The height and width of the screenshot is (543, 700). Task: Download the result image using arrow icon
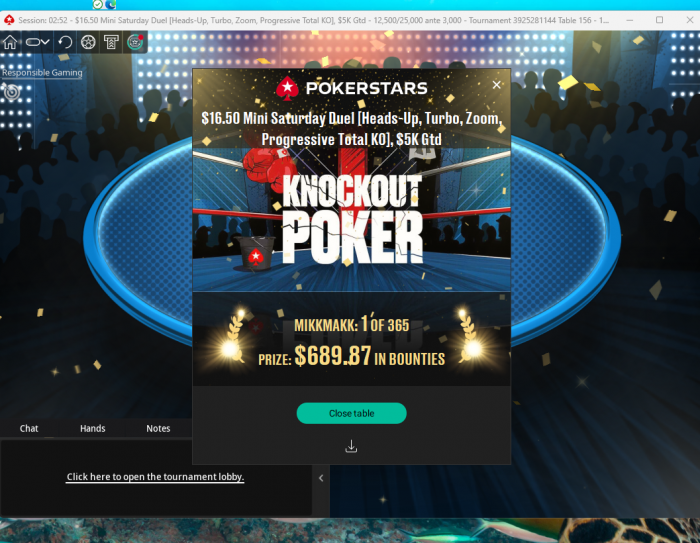coord(351,446)
